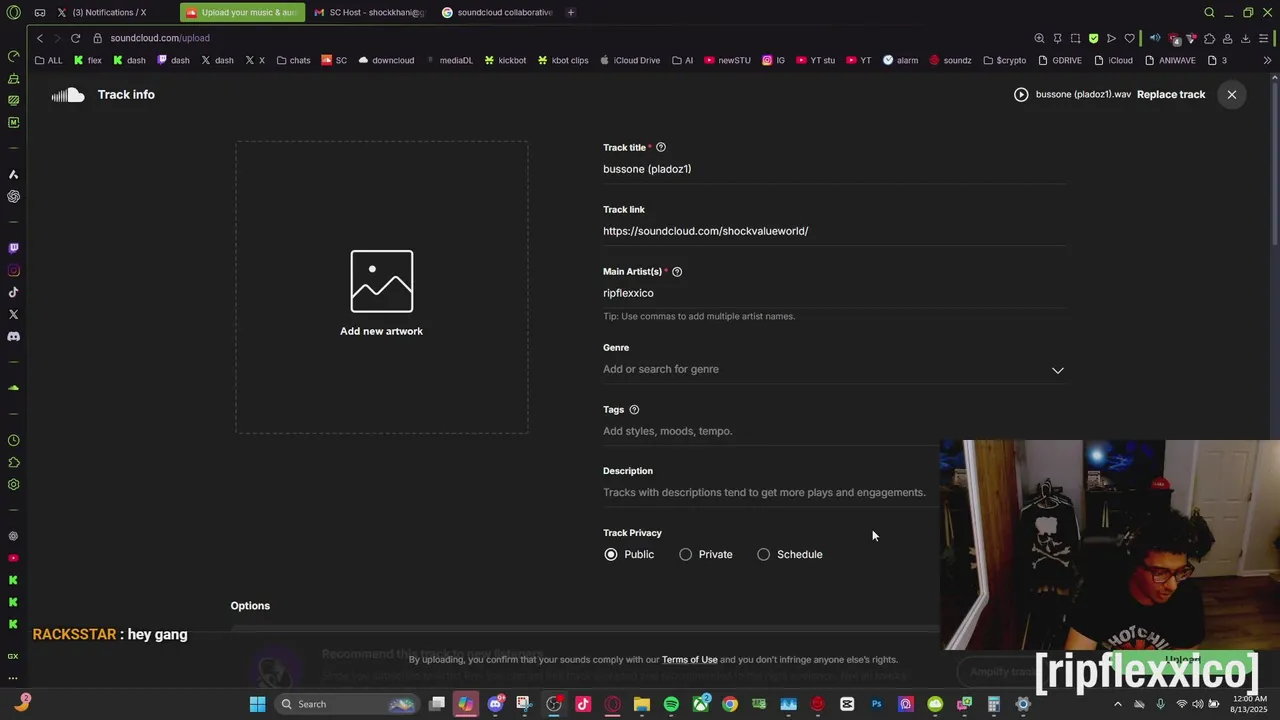Image resolution: width=1280 pixels, height=720 pixels.
Task: Click the Track title field
Action: point(834,169)
